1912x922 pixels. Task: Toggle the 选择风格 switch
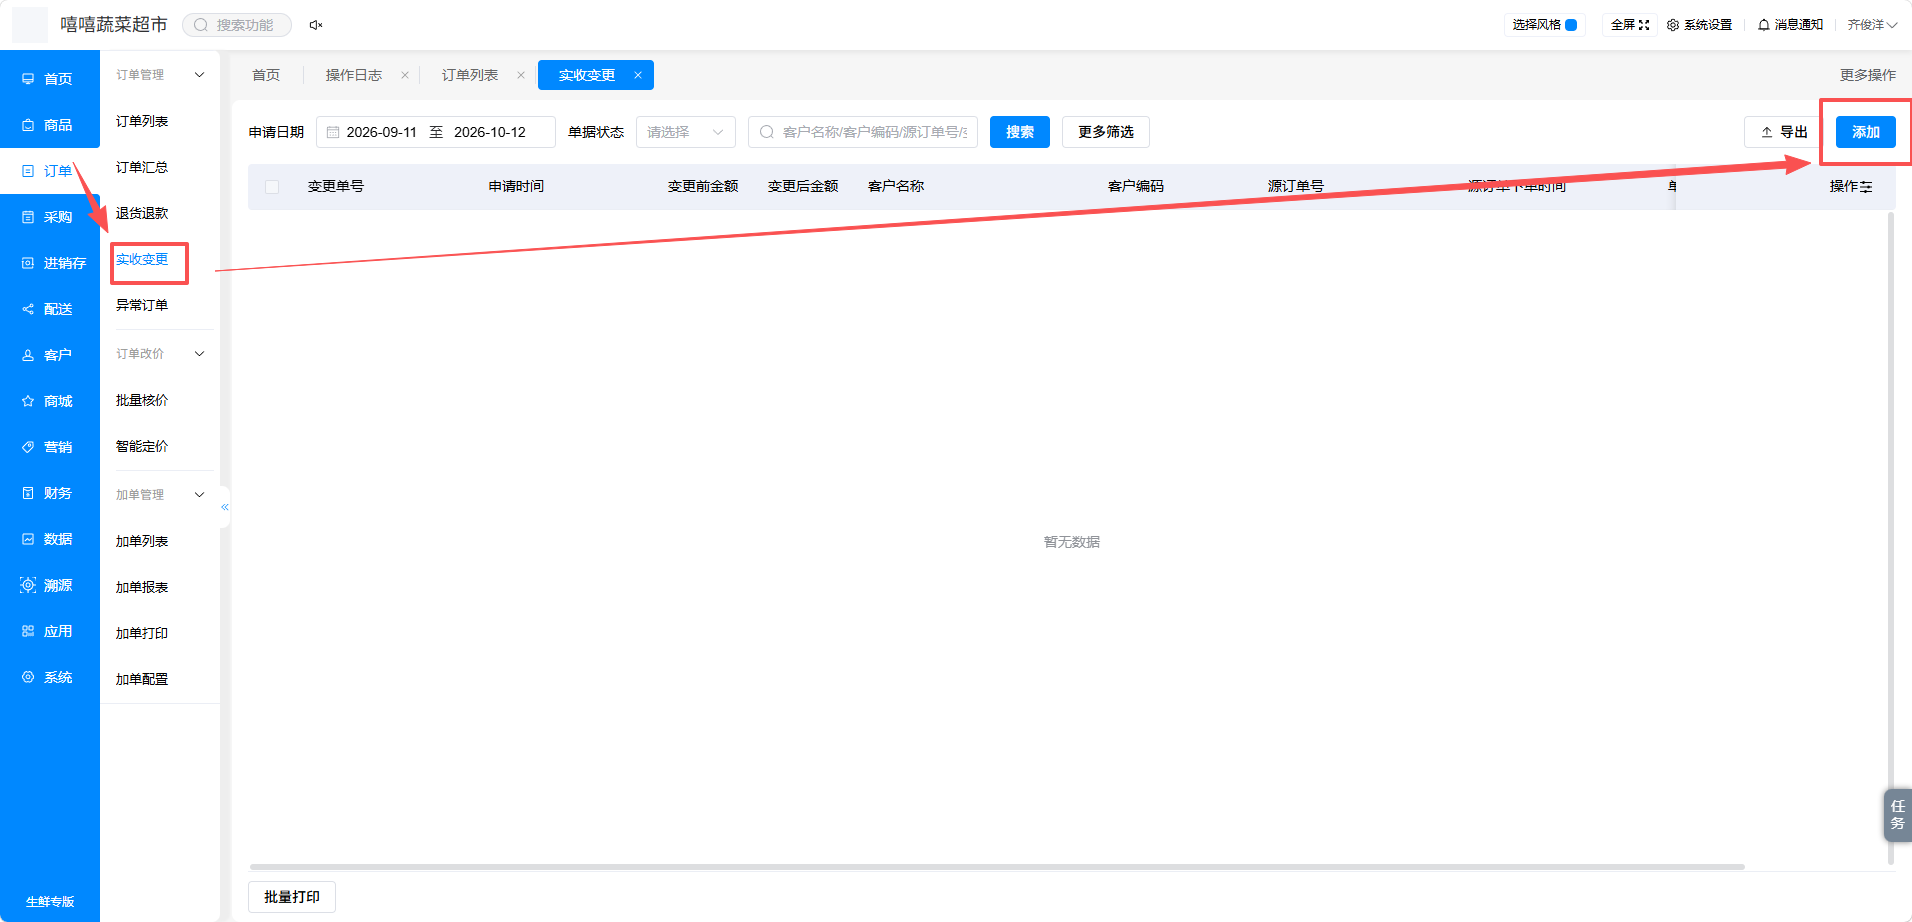pyautogui.click(x=1571, y=25)
